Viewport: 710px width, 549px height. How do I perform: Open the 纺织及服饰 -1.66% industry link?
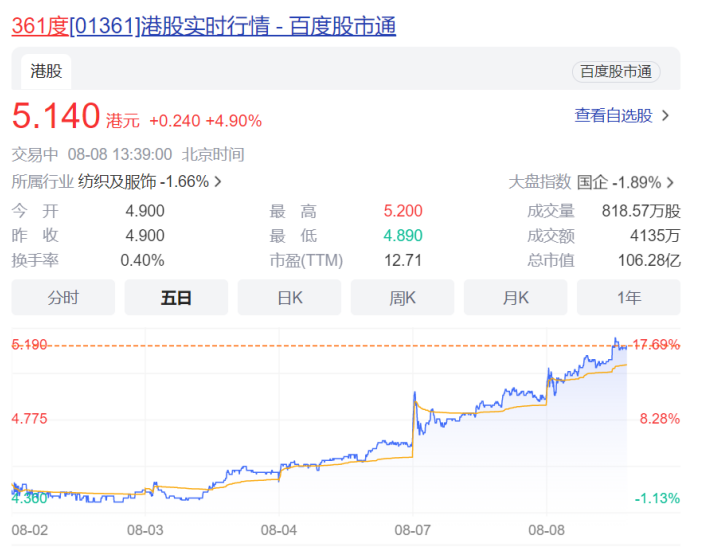[143, 182]
